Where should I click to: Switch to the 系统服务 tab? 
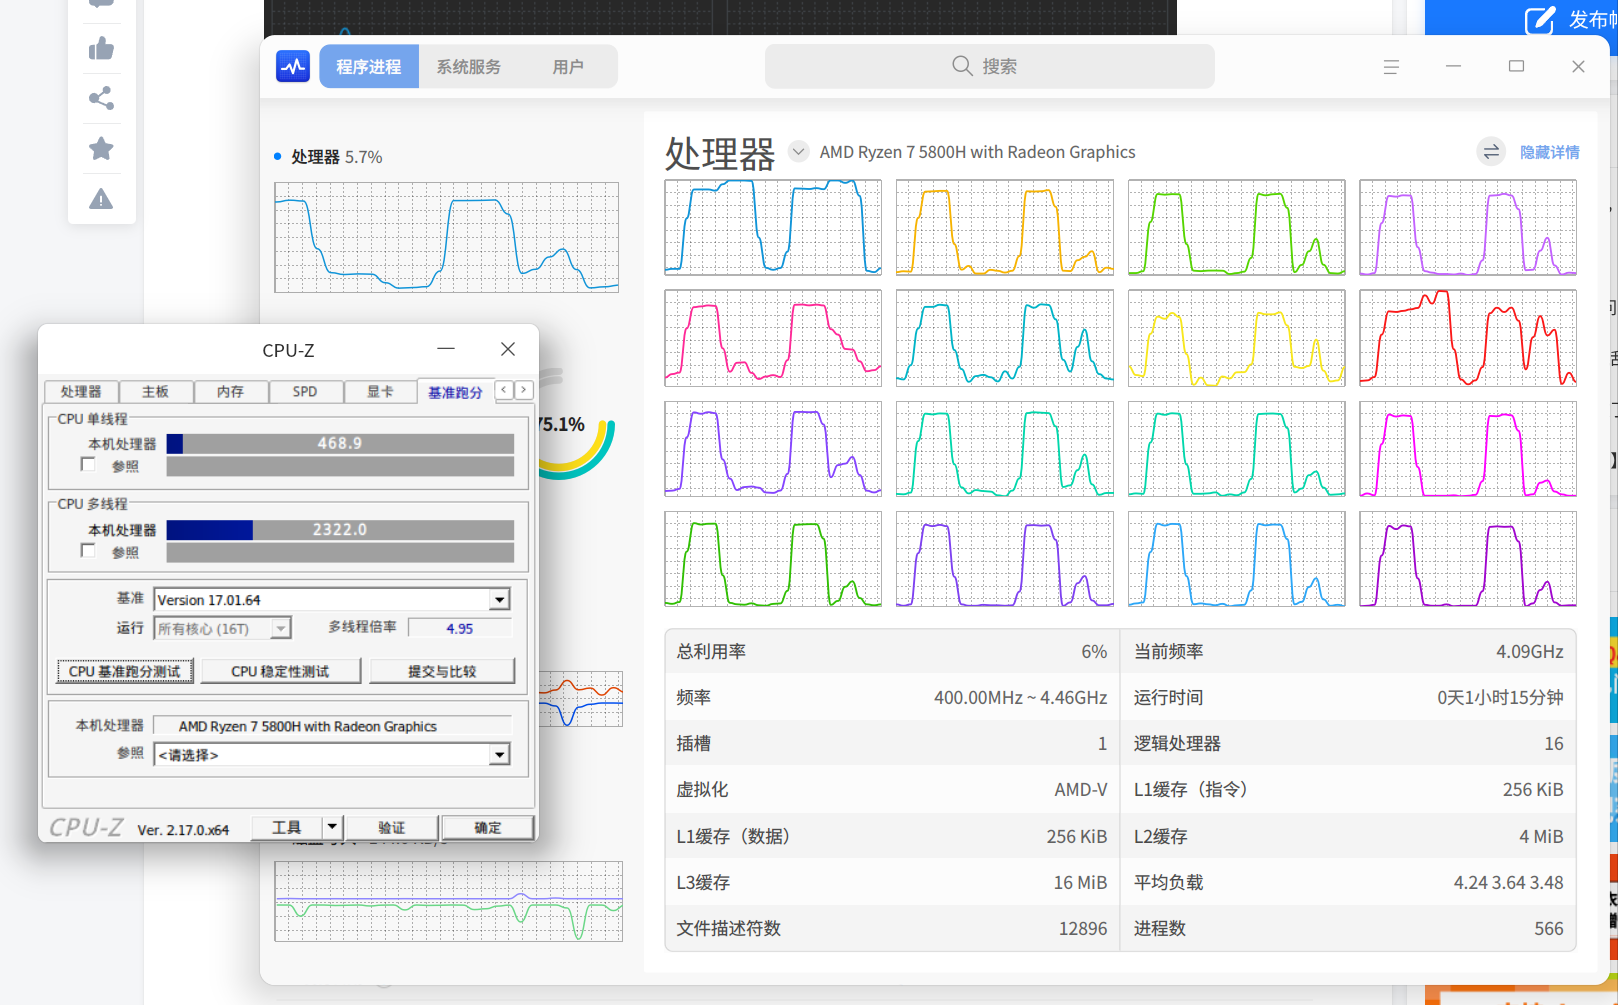pos(469,67)
